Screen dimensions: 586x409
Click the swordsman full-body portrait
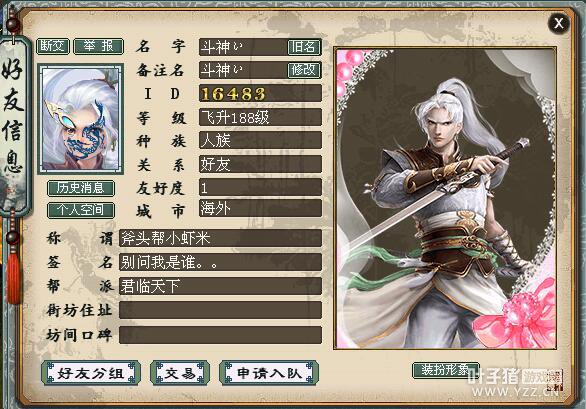click(445, 198)
